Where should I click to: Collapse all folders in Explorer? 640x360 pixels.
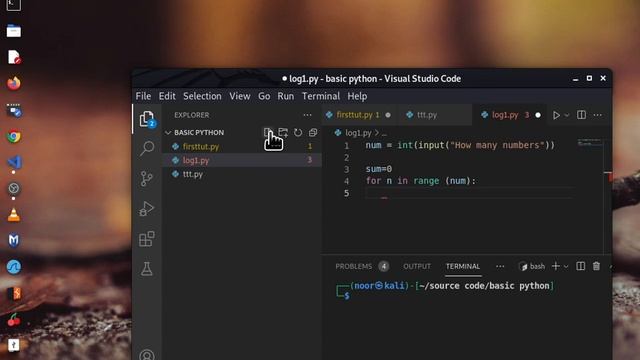point(313,132)
